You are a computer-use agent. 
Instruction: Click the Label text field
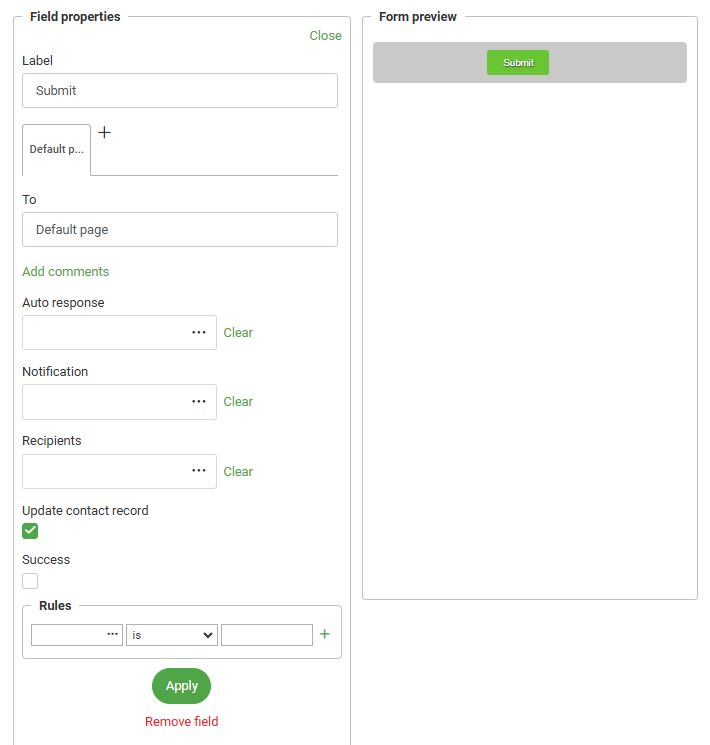[x=180, y=91]
